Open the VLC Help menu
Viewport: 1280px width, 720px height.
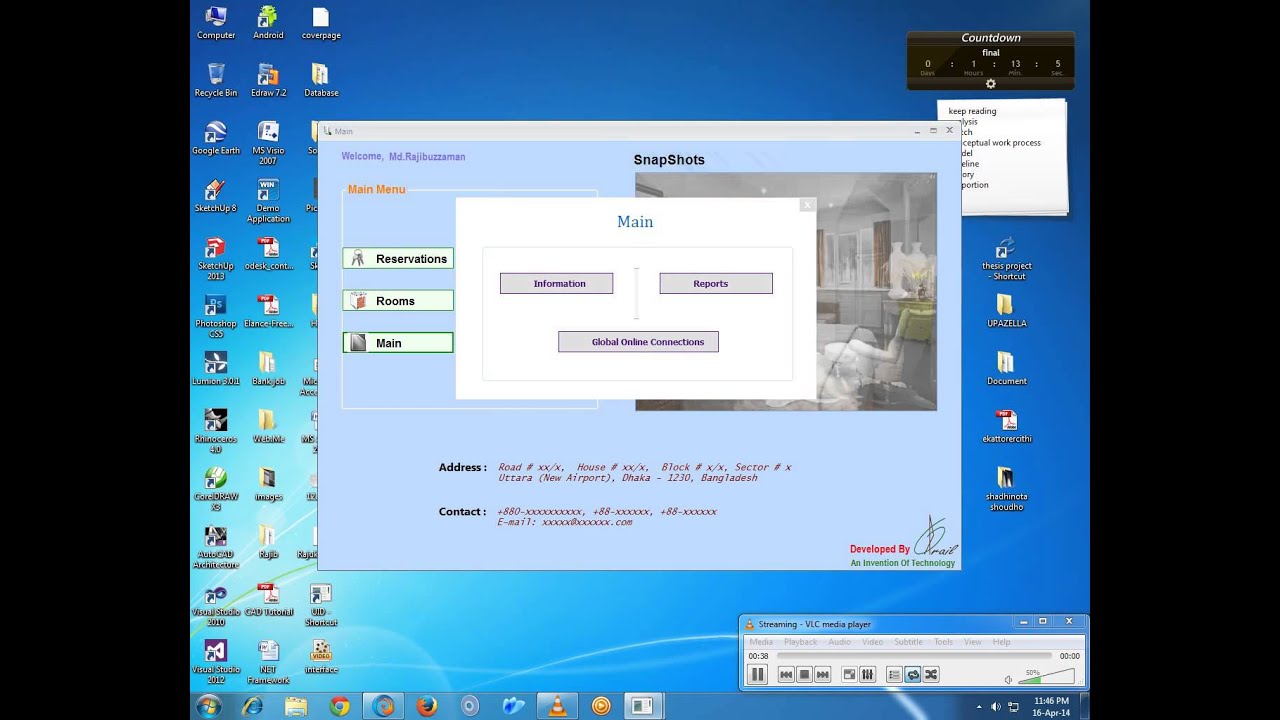pyautogui.click(x=1001, y=642)
